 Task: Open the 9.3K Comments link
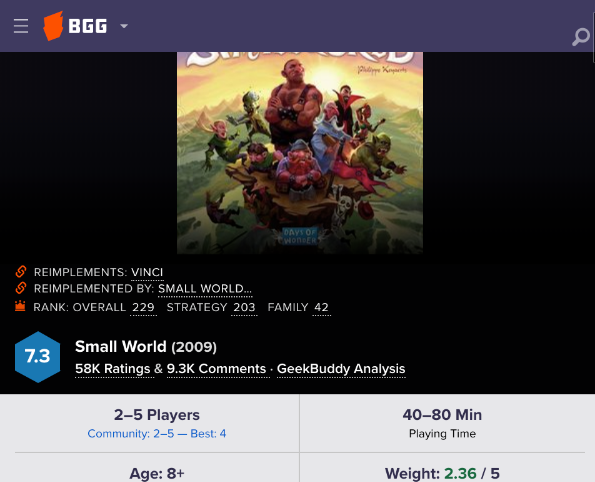coord(217,369)
